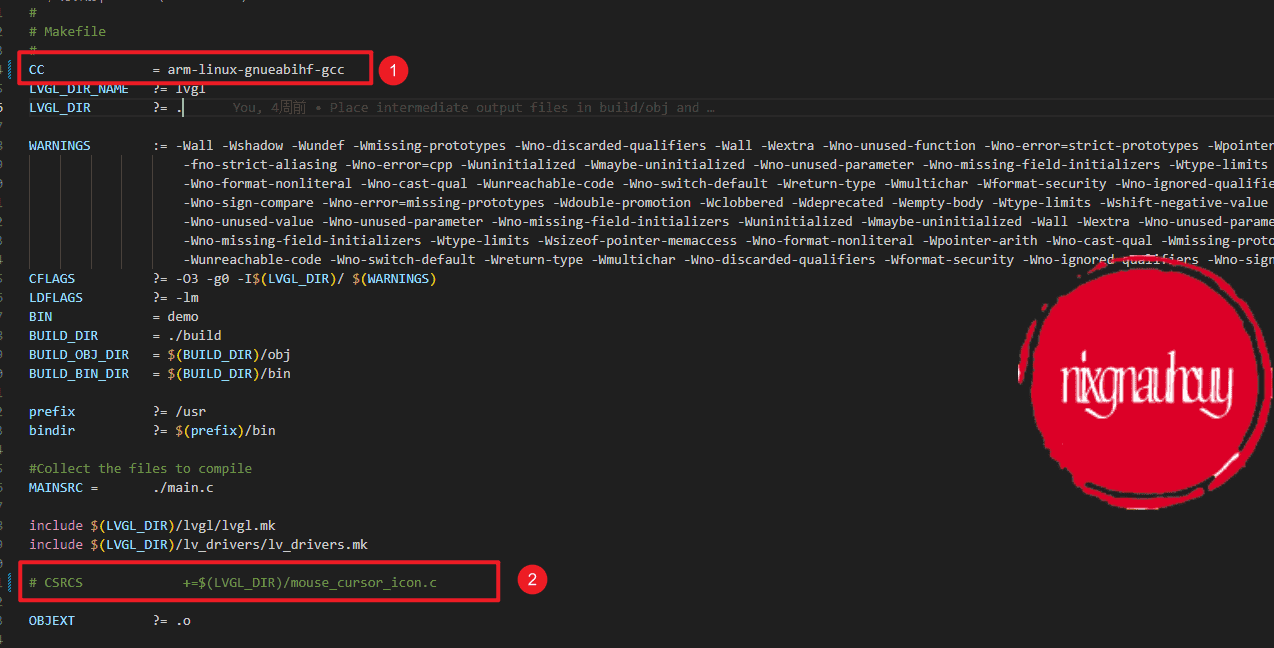This screenshot has width=1274, height=648.
Task: Click the -fno-strict-aliasing flag
Action: (260, 164)
